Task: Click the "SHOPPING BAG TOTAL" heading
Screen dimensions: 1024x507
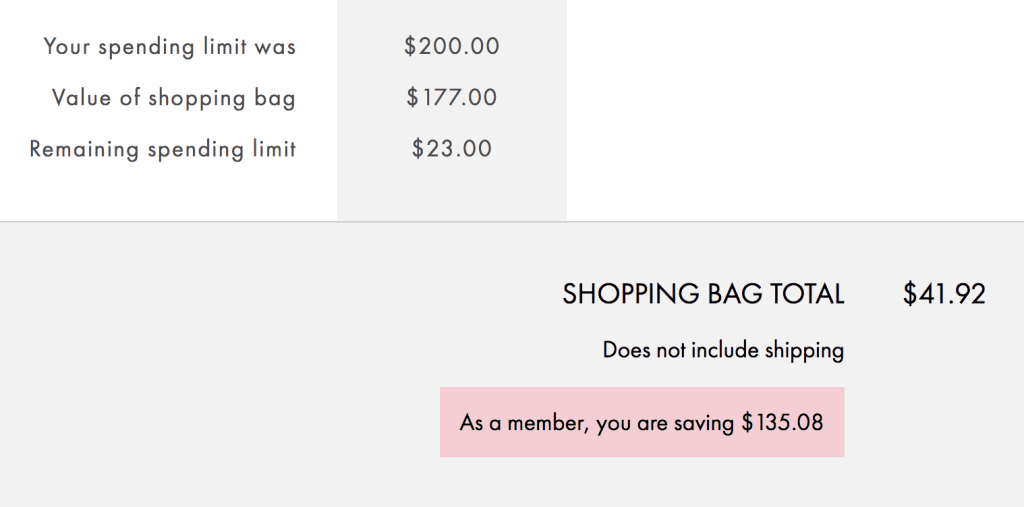Action: point(703,294)
